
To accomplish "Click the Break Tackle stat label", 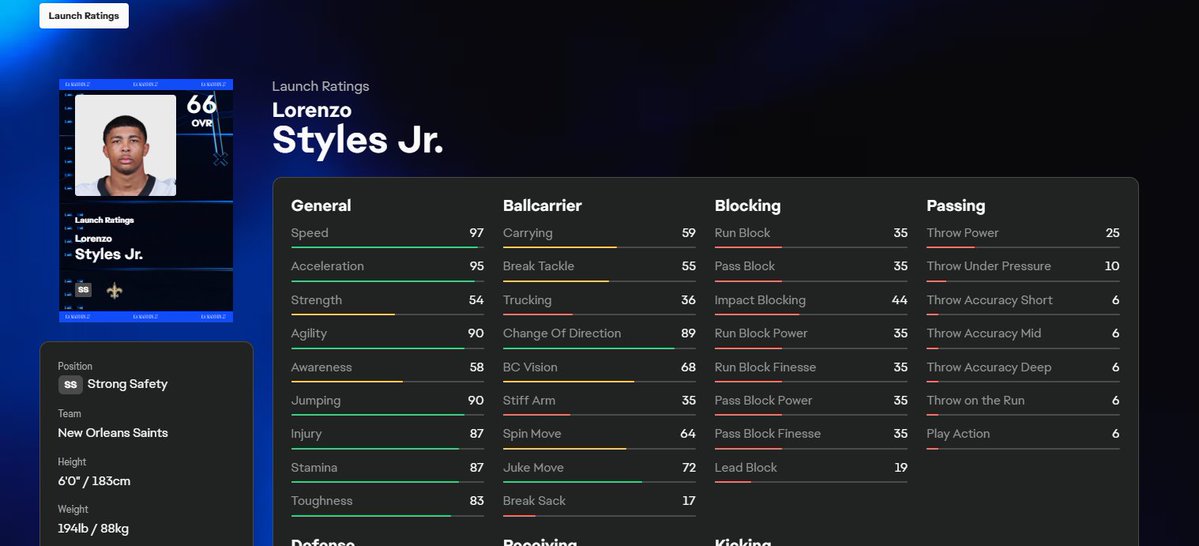I will [x=538, y=266].
